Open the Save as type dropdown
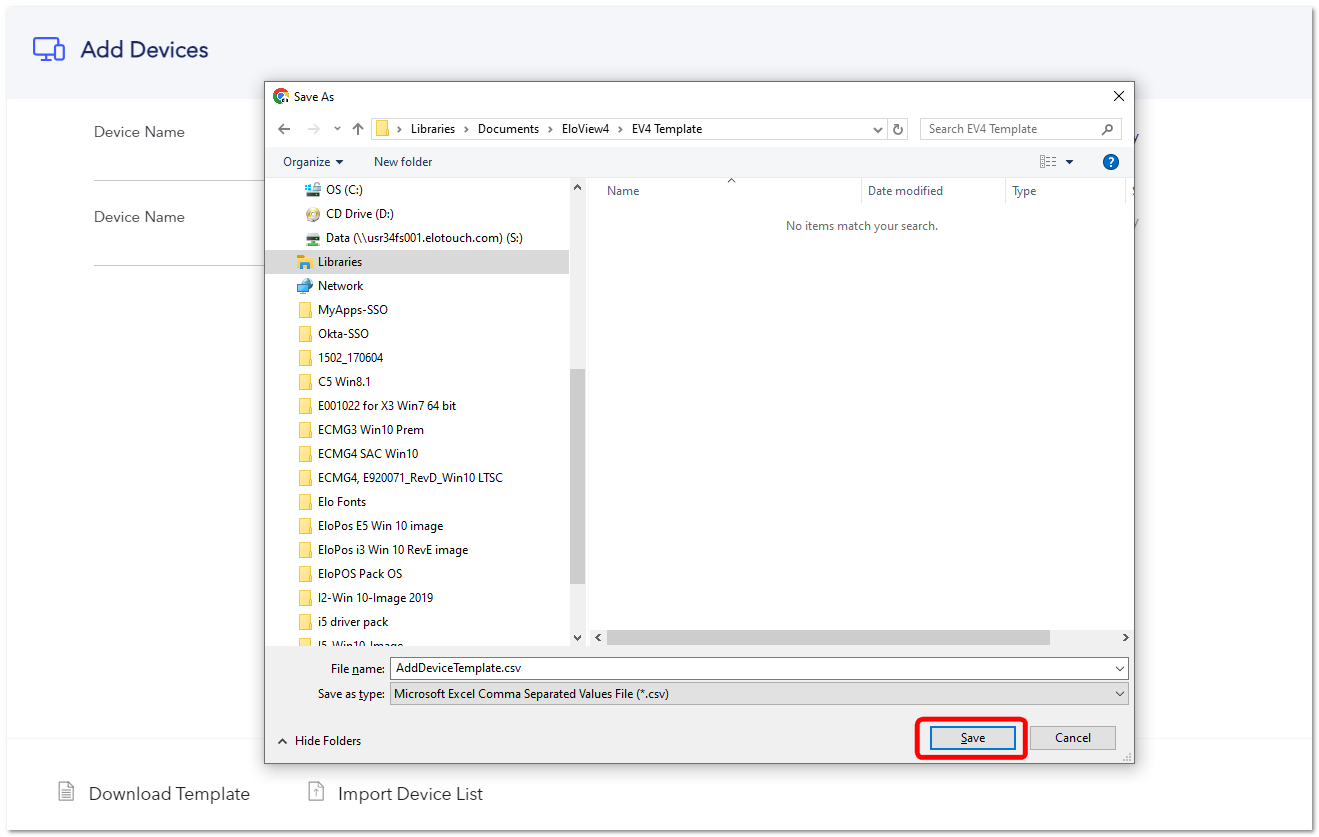Image resolution: width=1319 pixels, height=837 pixels. click(x=759, y=693)
